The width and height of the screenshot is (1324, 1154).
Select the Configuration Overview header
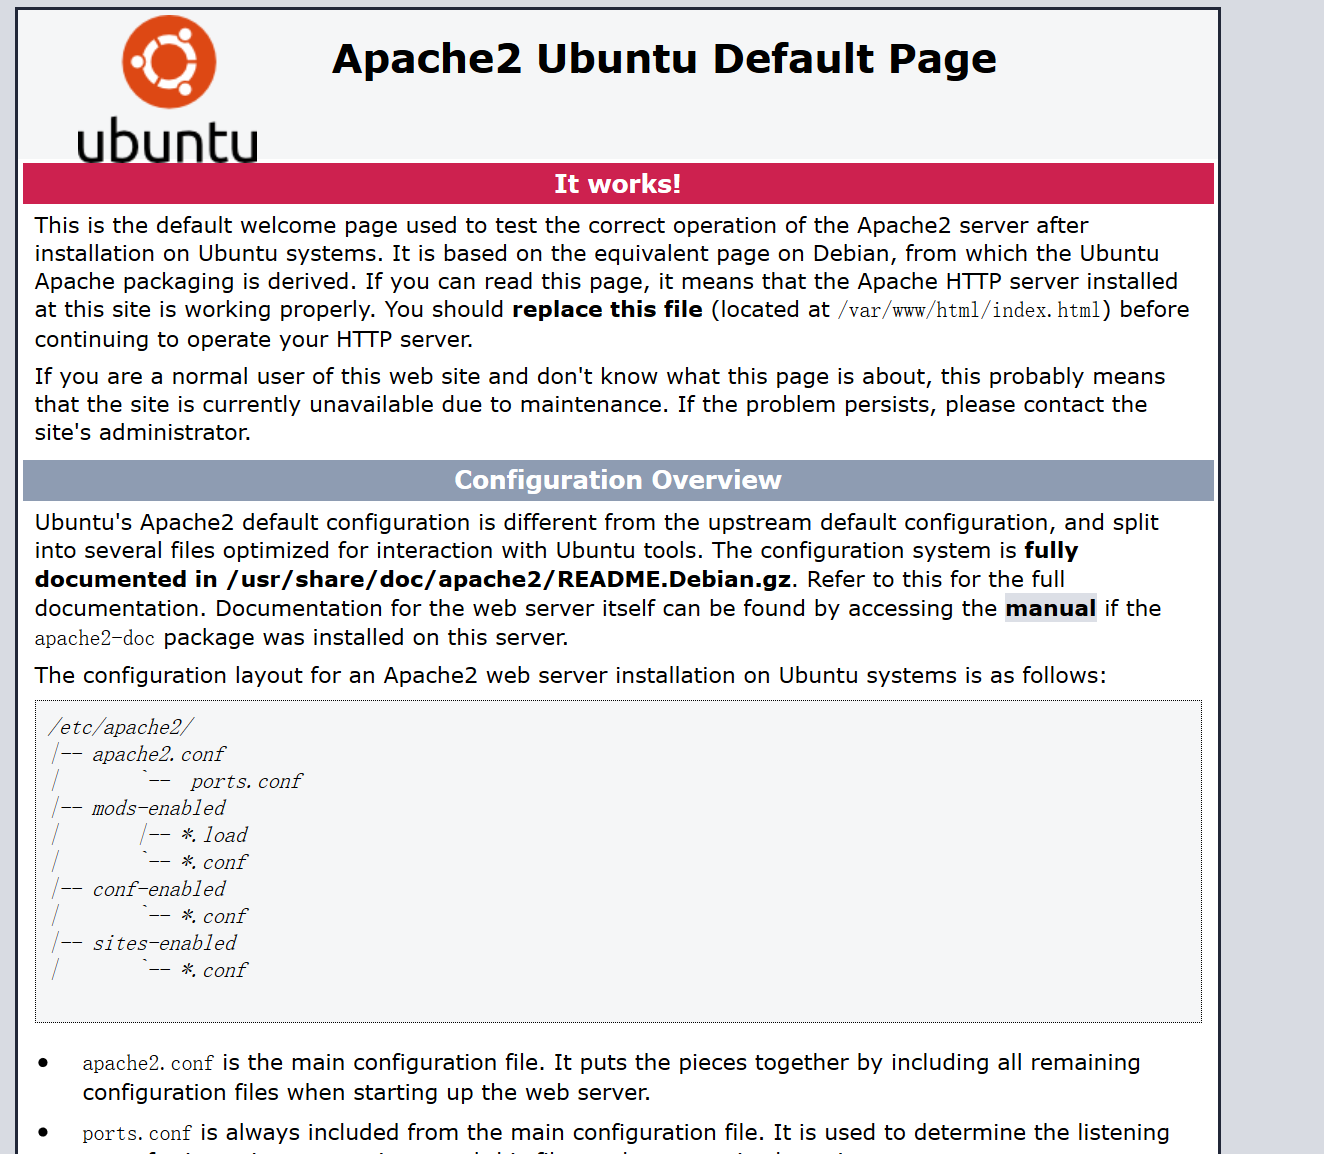point(618,480)
